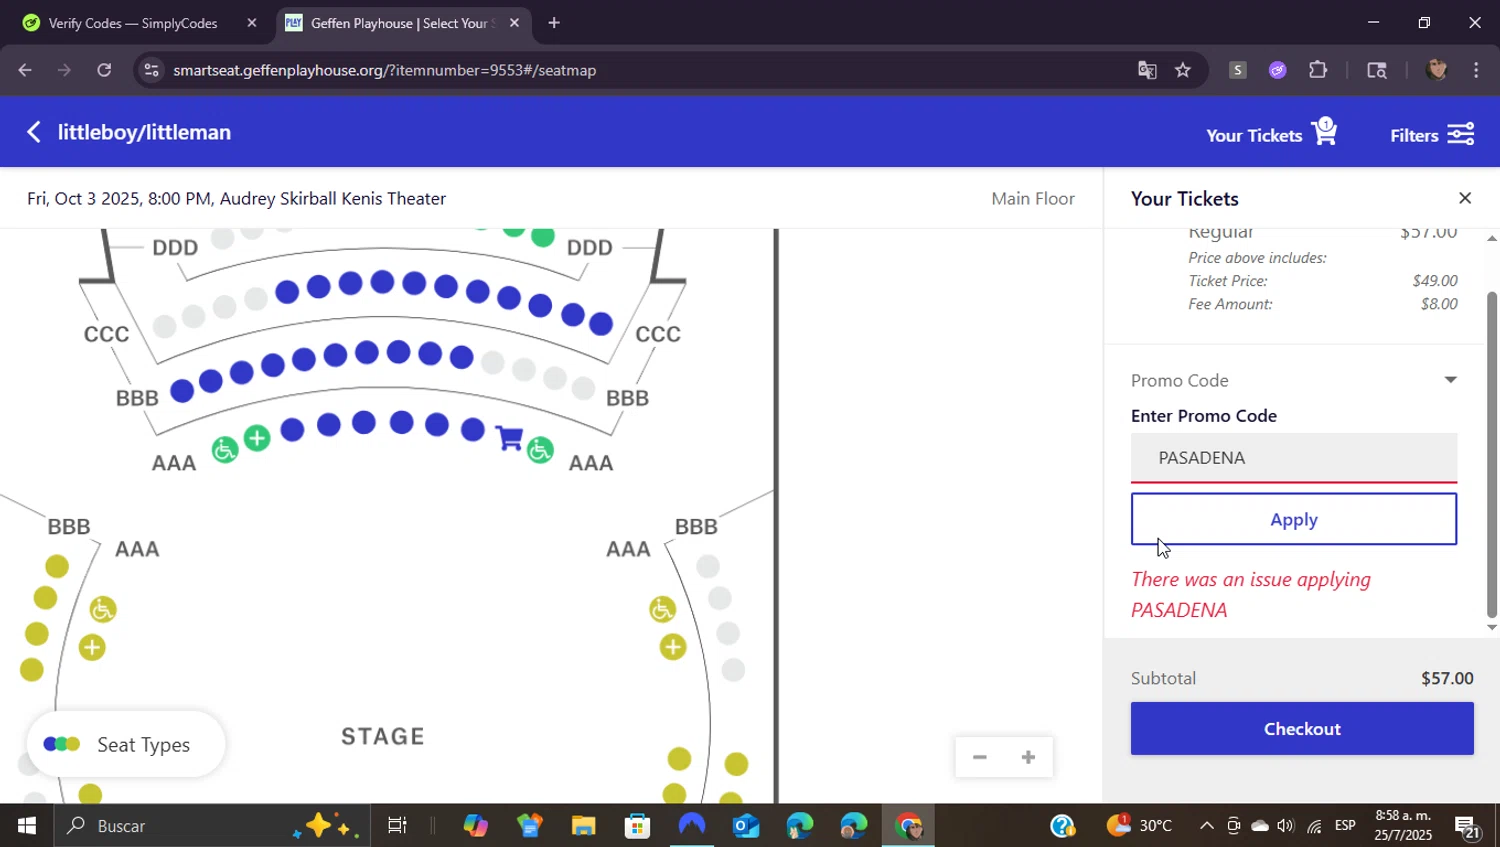Screen dimensions: 1500x847
Task: Open Outlook from the taskbar
Action: tap(746, 826)
